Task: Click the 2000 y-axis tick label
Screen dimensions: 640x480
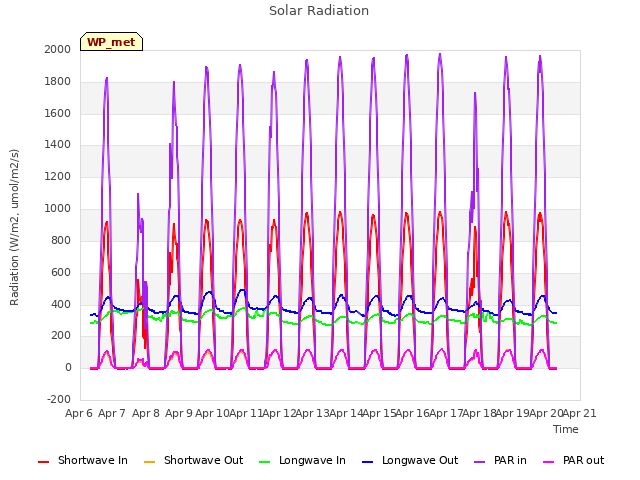Action: pyautogui.click(x=58, y=49)
